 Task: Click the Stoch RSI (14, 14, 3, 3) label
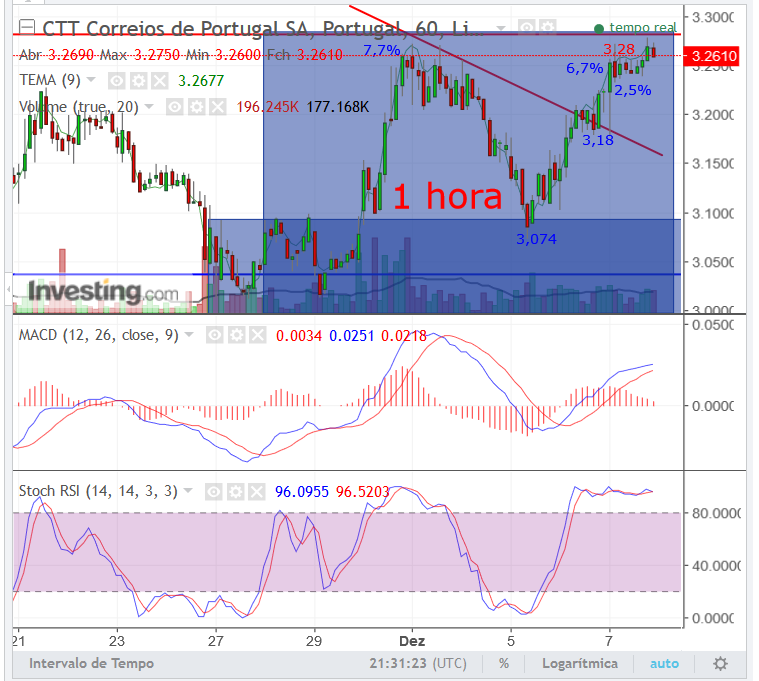pyautogui.click(x=98, y=491)
